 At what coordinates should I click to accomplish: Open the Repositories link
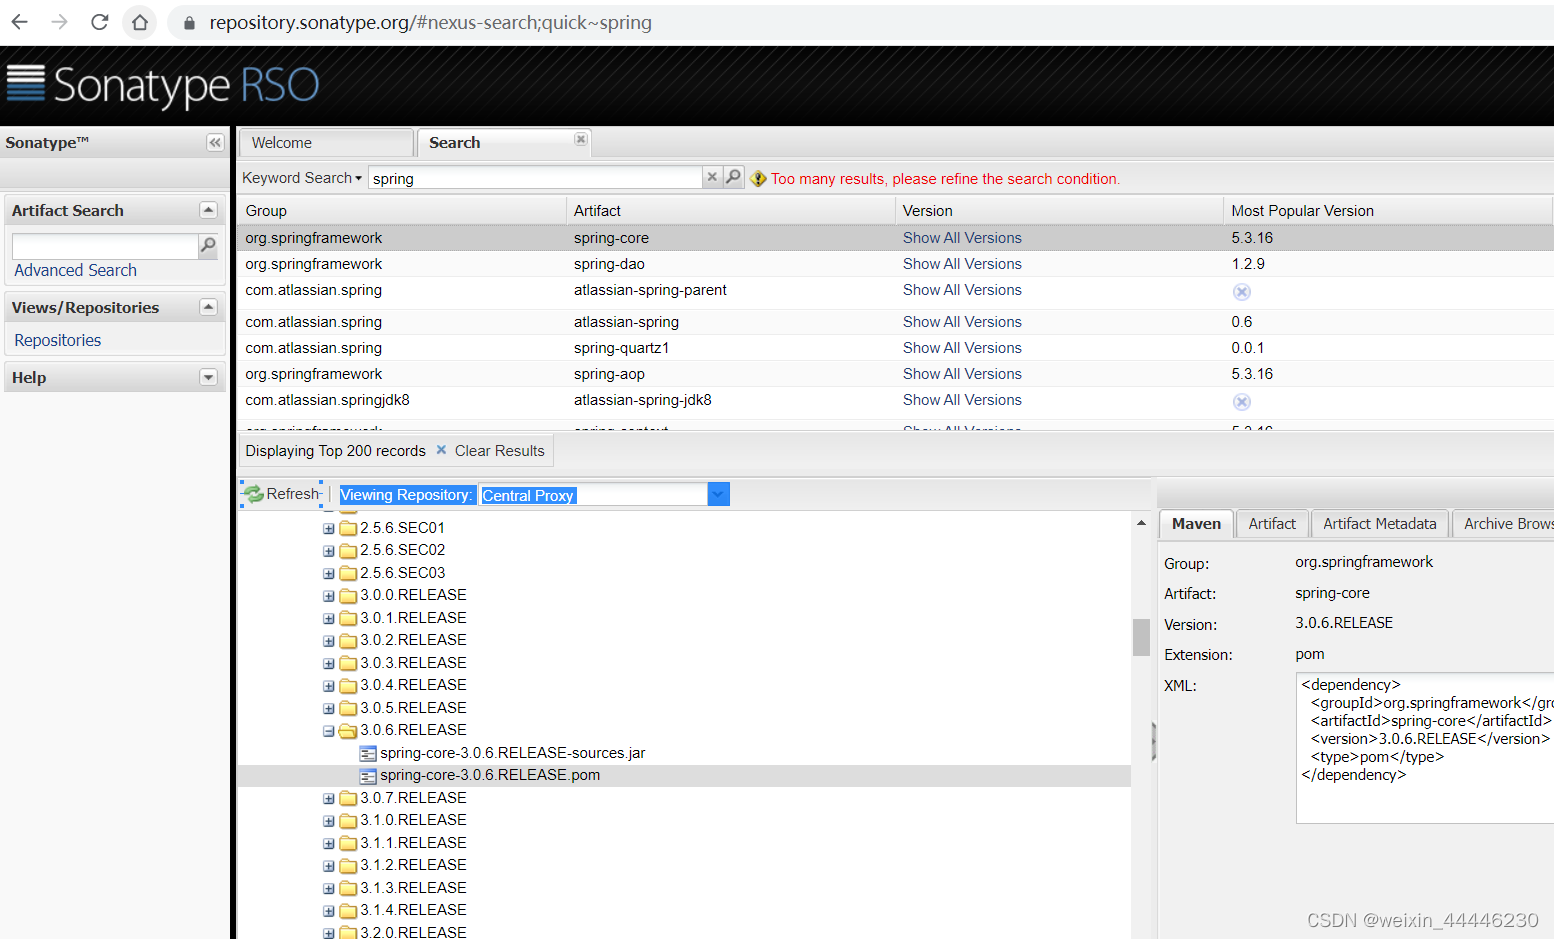(x=57, y=340)
